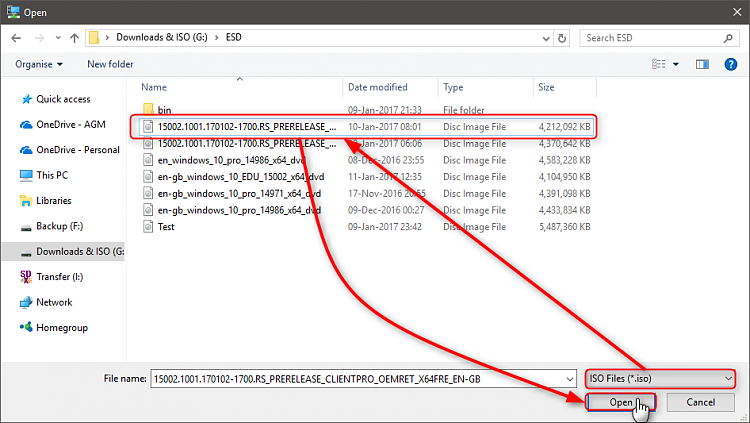Viewport: 750px width, 423px height.
Task: Expand the File name dropdown arrow
Action: (570, 379)
